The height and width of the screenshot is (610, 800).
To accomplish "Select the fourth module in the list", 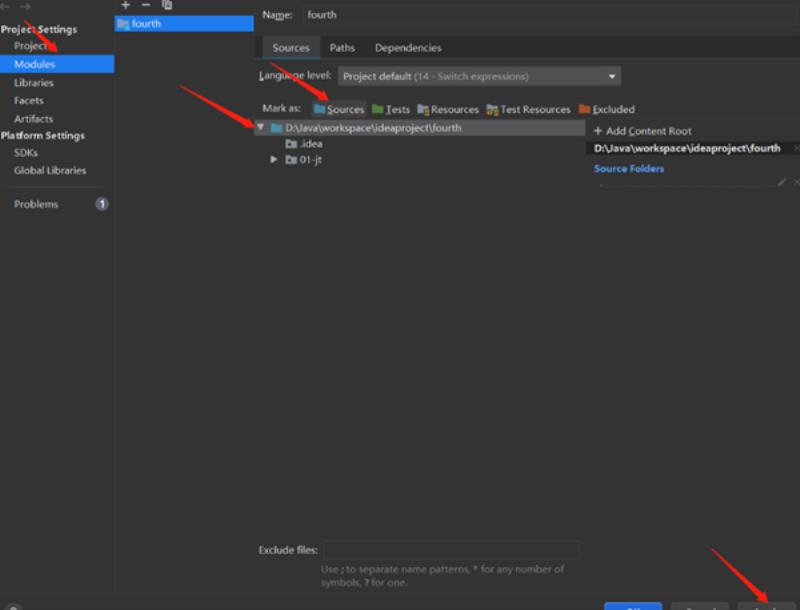I will point(184,23).
